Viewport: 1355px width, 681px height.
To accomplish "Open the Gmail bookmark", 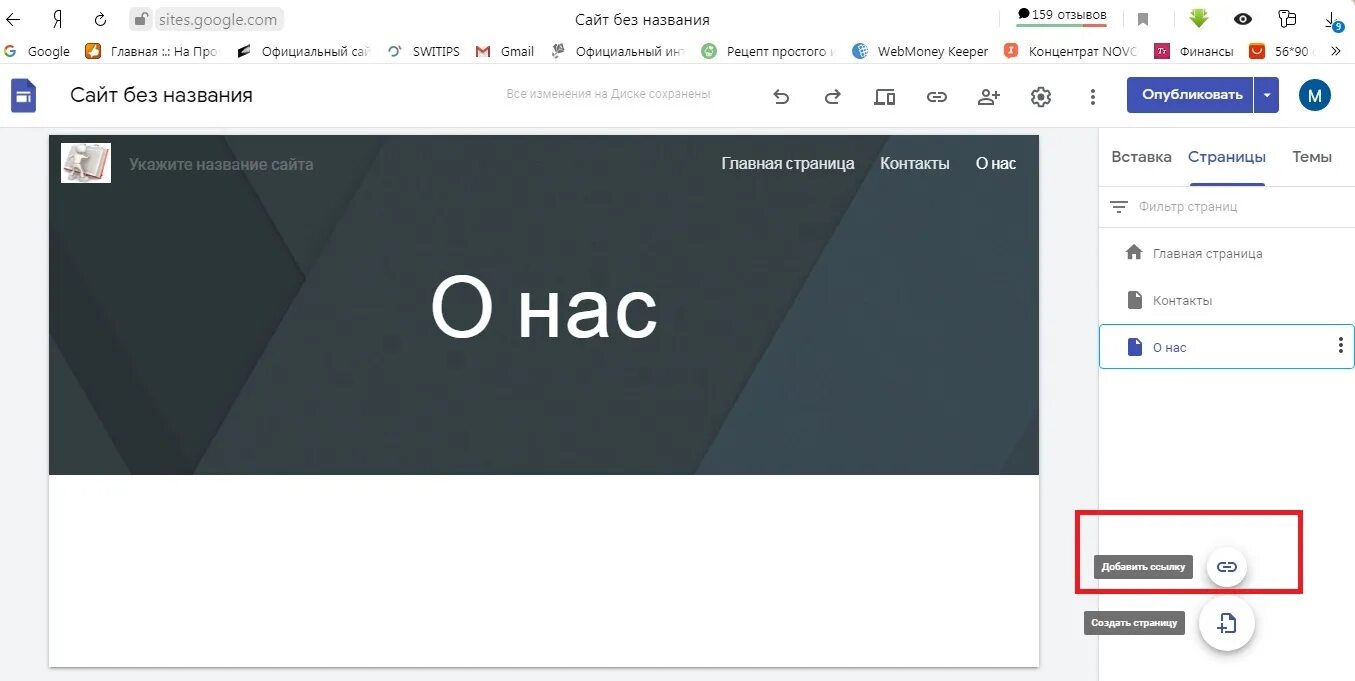I will tap(505, 51).
